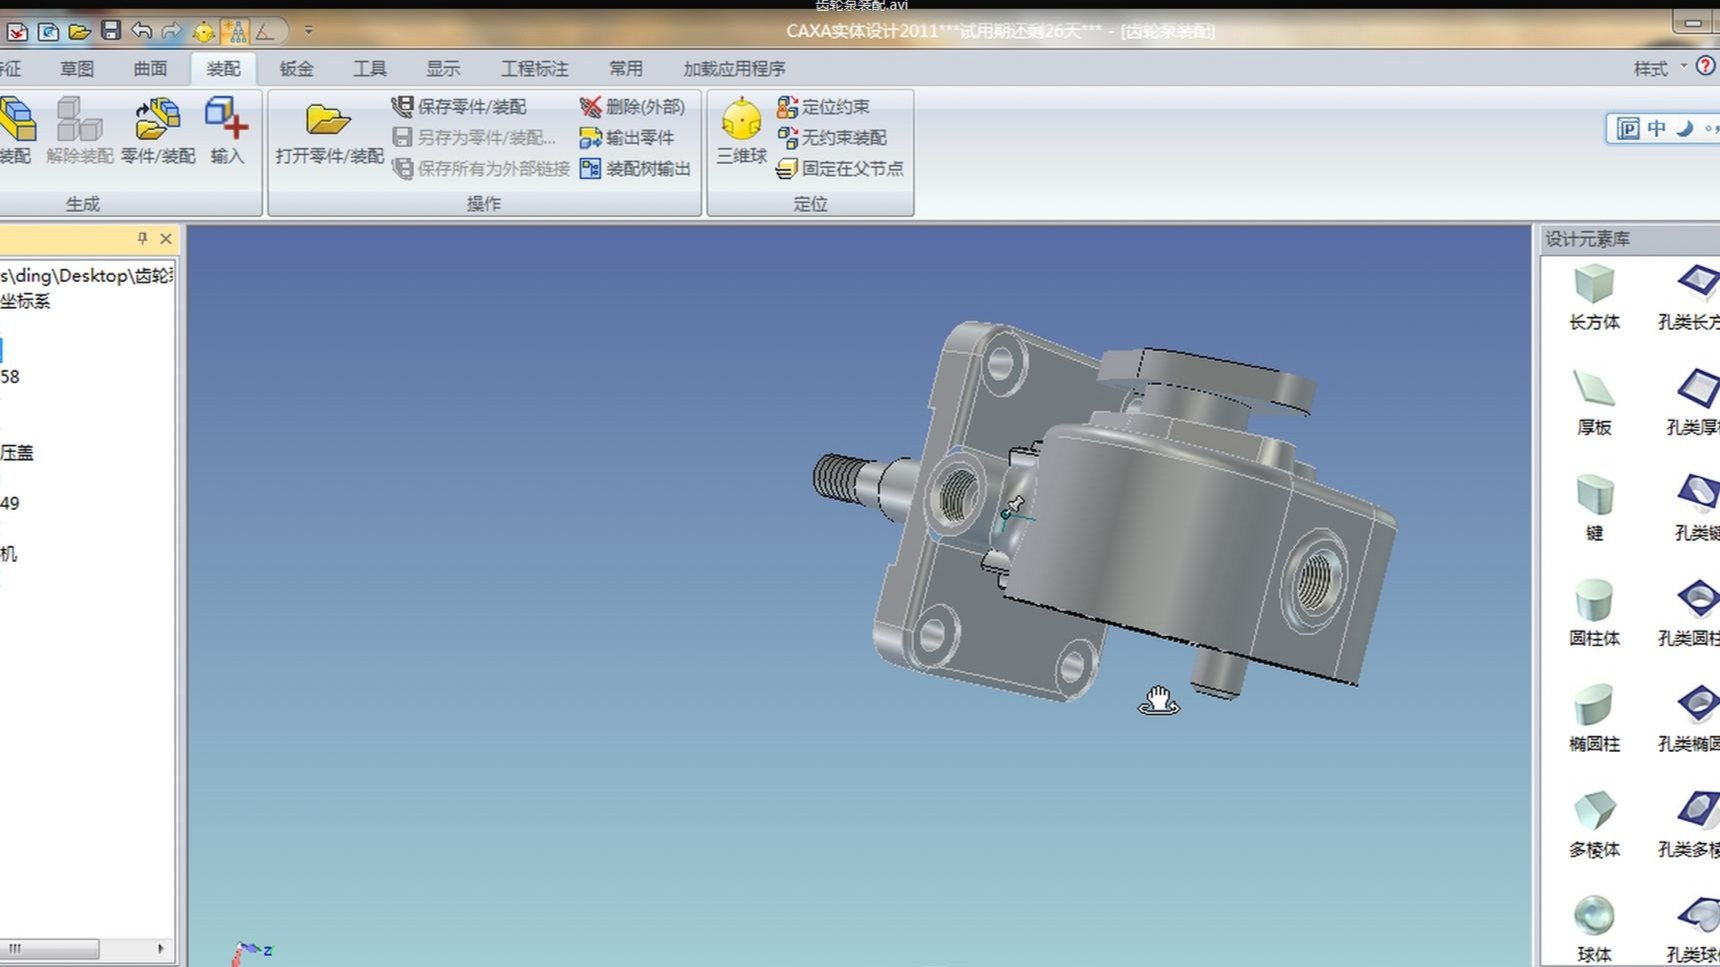
Task: Click the pump assembly model in viewport
Action: point(1105,510)
